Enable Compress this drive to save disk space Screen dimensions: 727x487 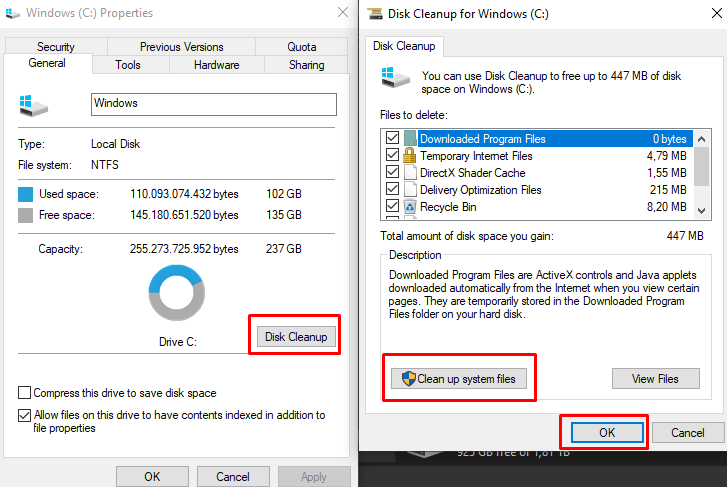click(x=25, y=392)
